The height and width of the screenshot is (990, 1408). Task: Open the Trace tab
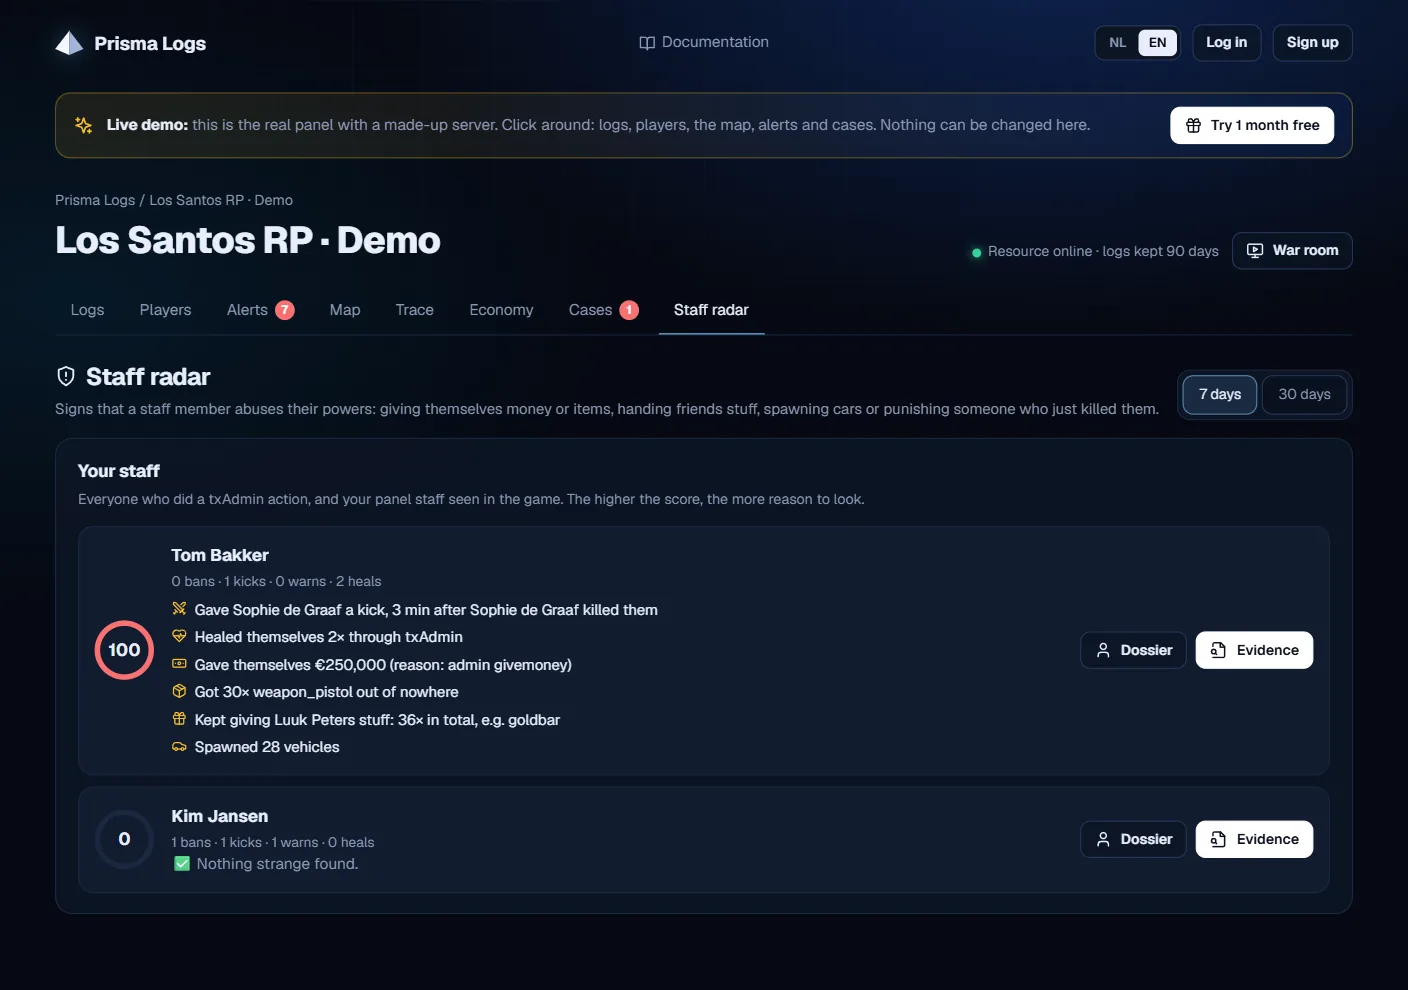tap(414, 310)
